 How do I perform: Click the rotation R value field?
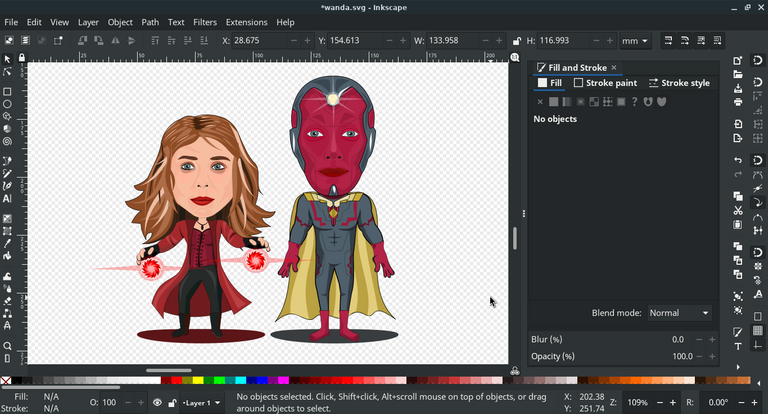tap(717, 403)
